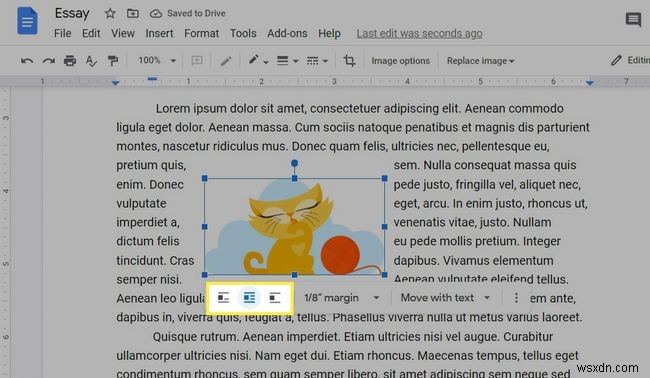This screenshot has width=650, height=378.
Task: Click the text 'Lorem ipsum dolor sit amet'
Action: [231, 109]
